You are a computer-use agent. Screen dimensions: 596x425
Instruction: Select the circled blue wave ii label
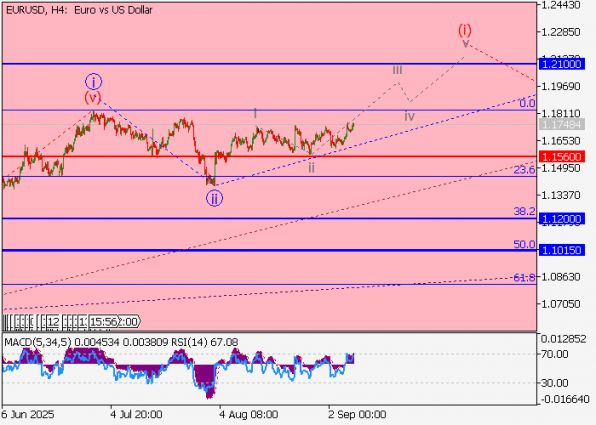pyautogui.click(x=214, y=198)
